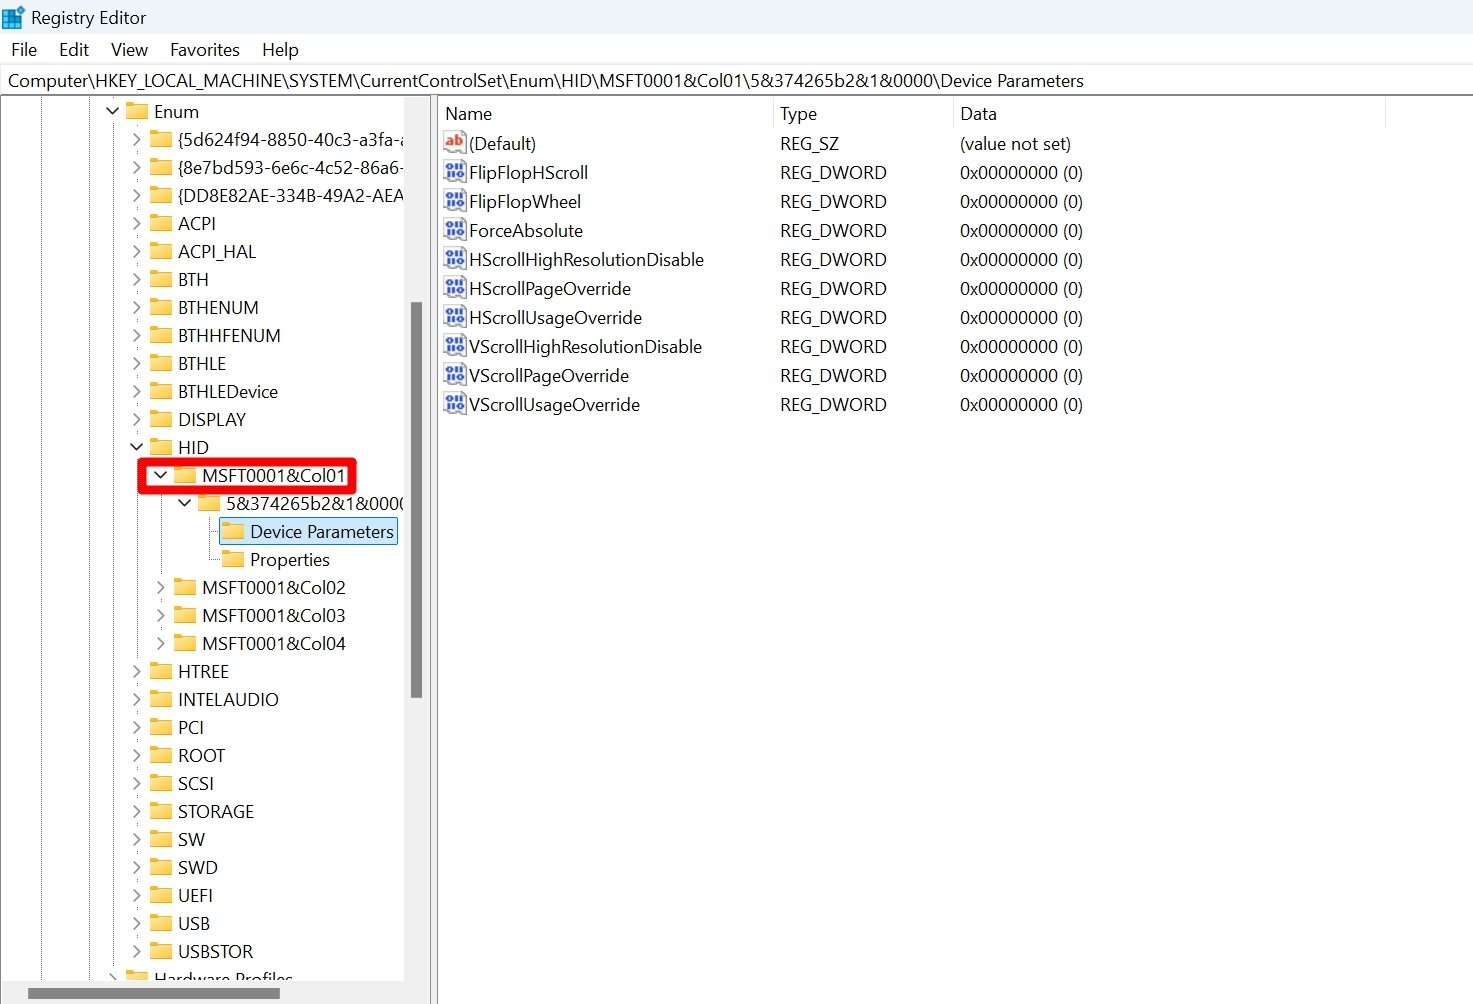1473x1004 pixels.
Task: Select the SW tree item
Action: 191,839
